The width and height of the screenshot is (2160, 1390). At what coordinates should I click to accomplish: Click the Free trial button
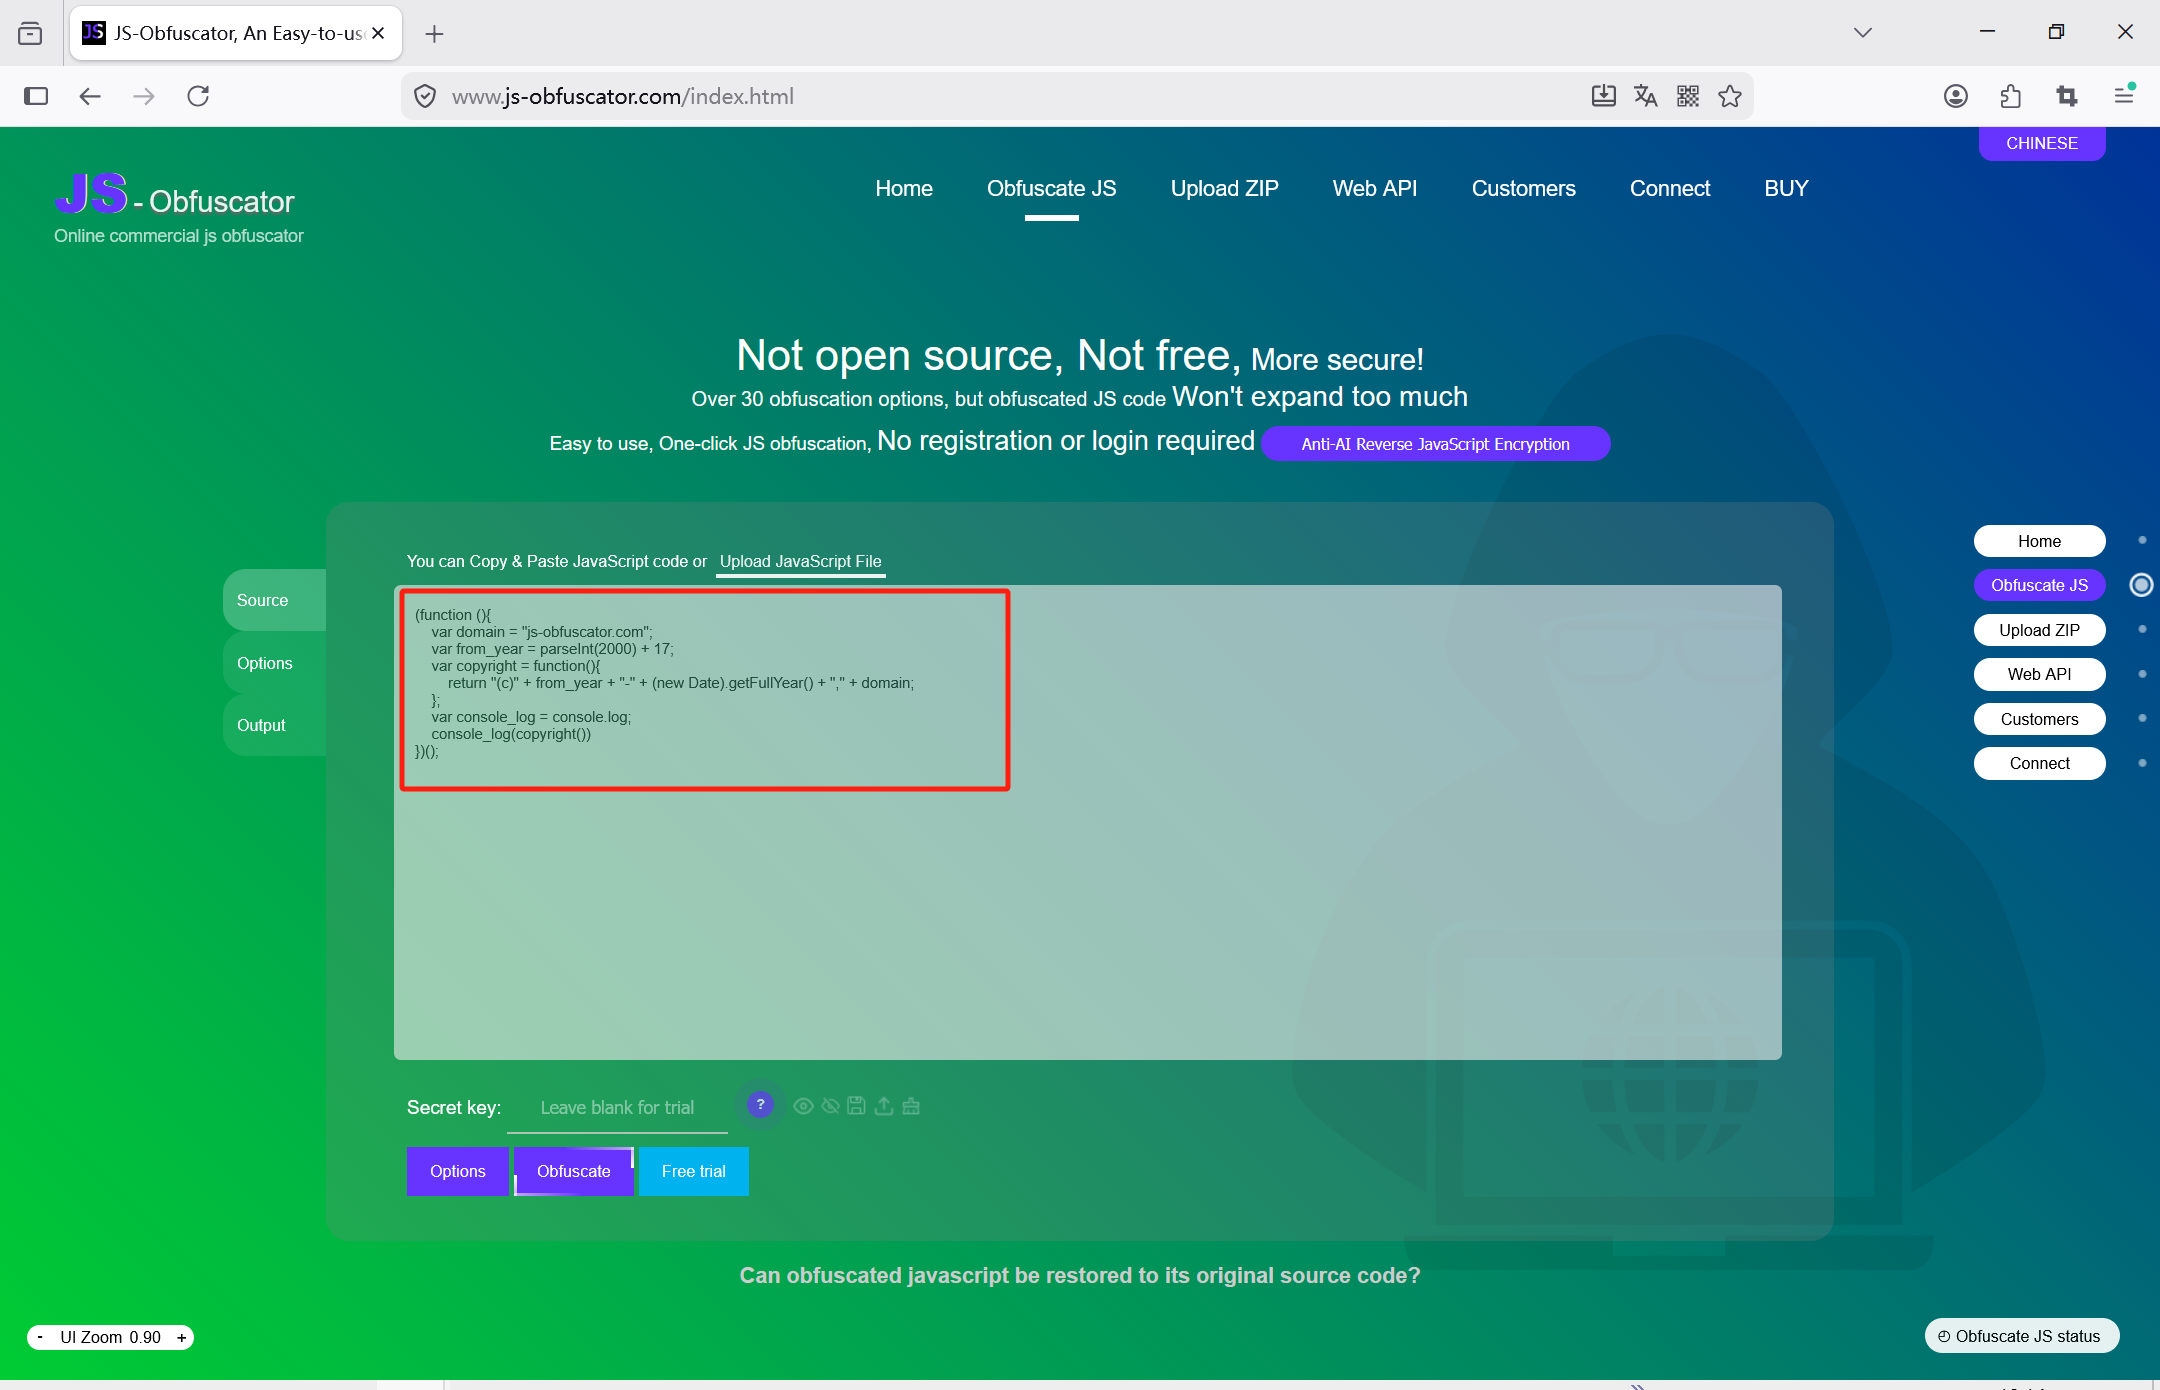click(x=694, y=1171)
